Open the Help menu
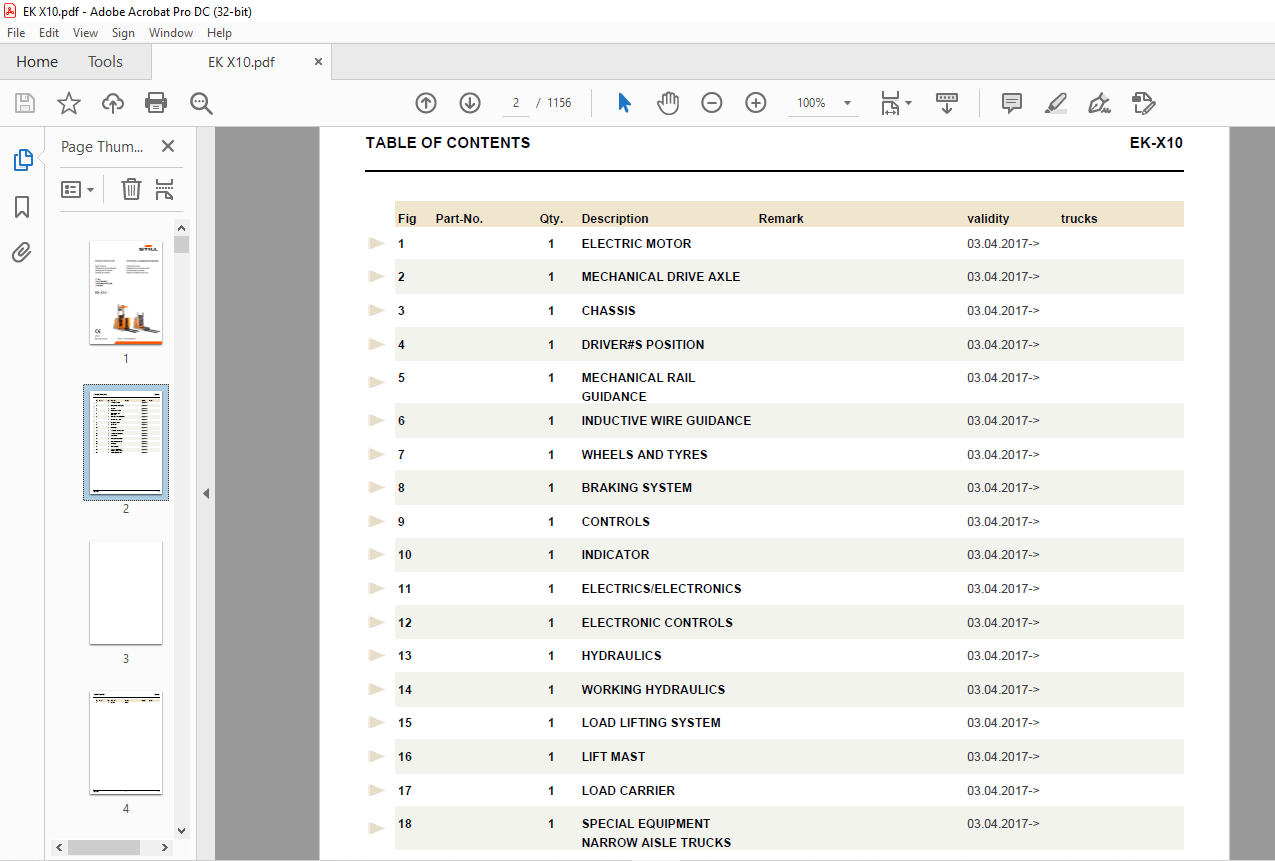 click(219, 33)
